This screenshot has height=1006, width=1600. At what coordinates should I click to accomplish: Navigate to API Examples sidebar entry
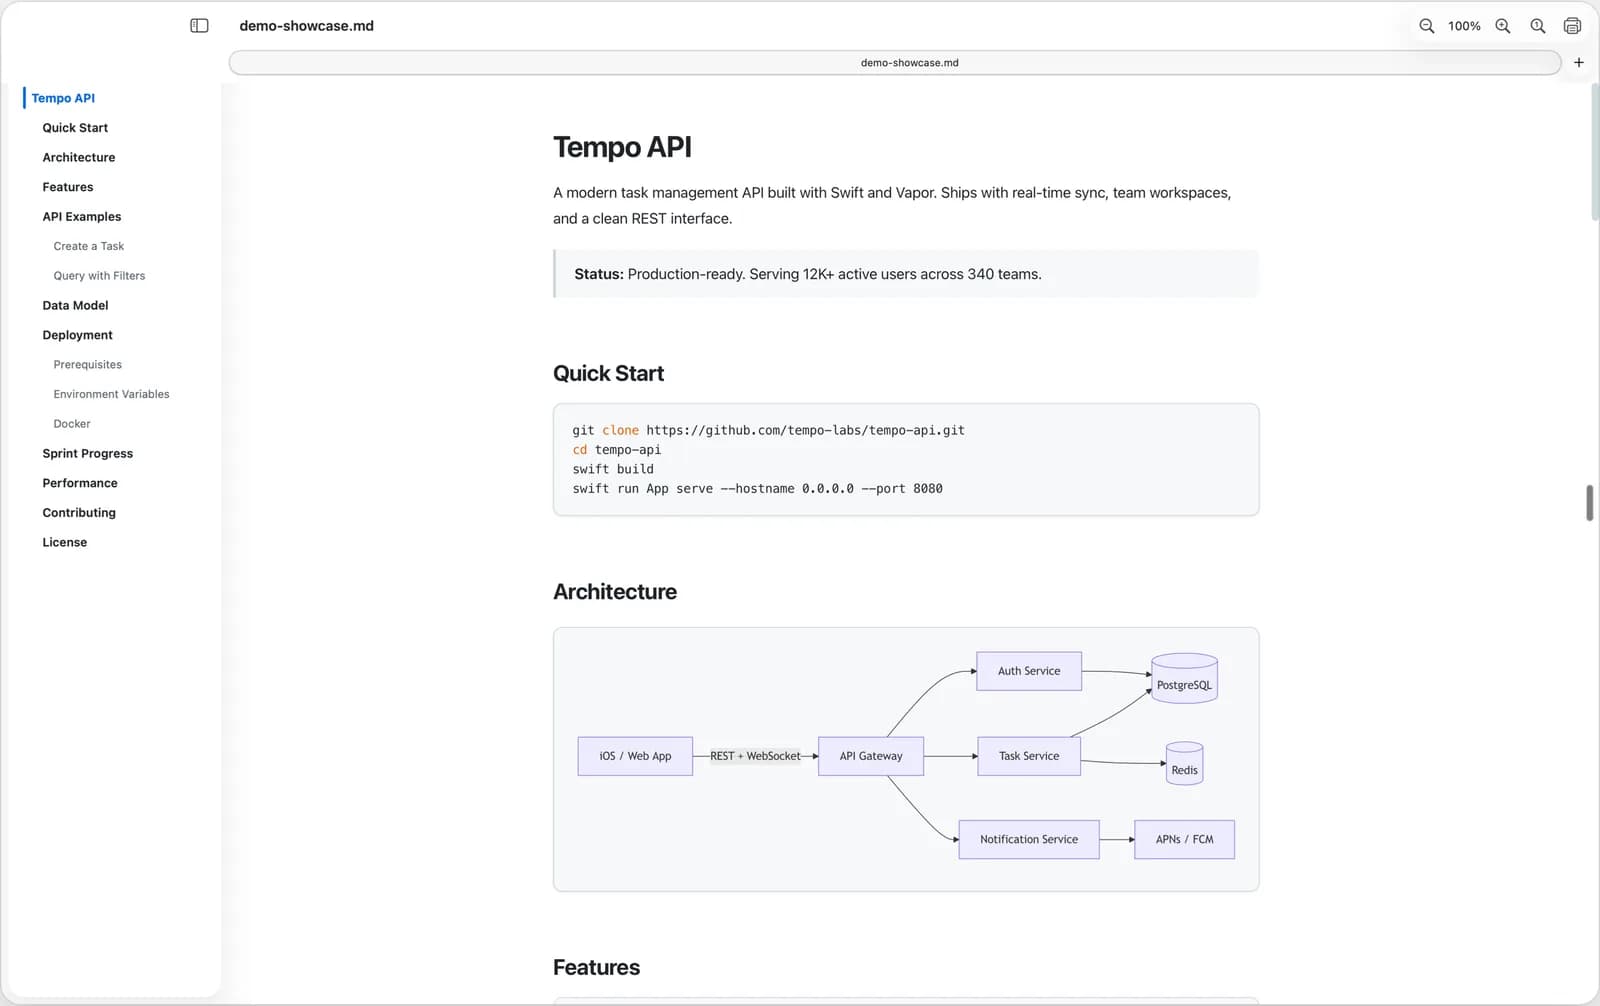pos(82,216)
